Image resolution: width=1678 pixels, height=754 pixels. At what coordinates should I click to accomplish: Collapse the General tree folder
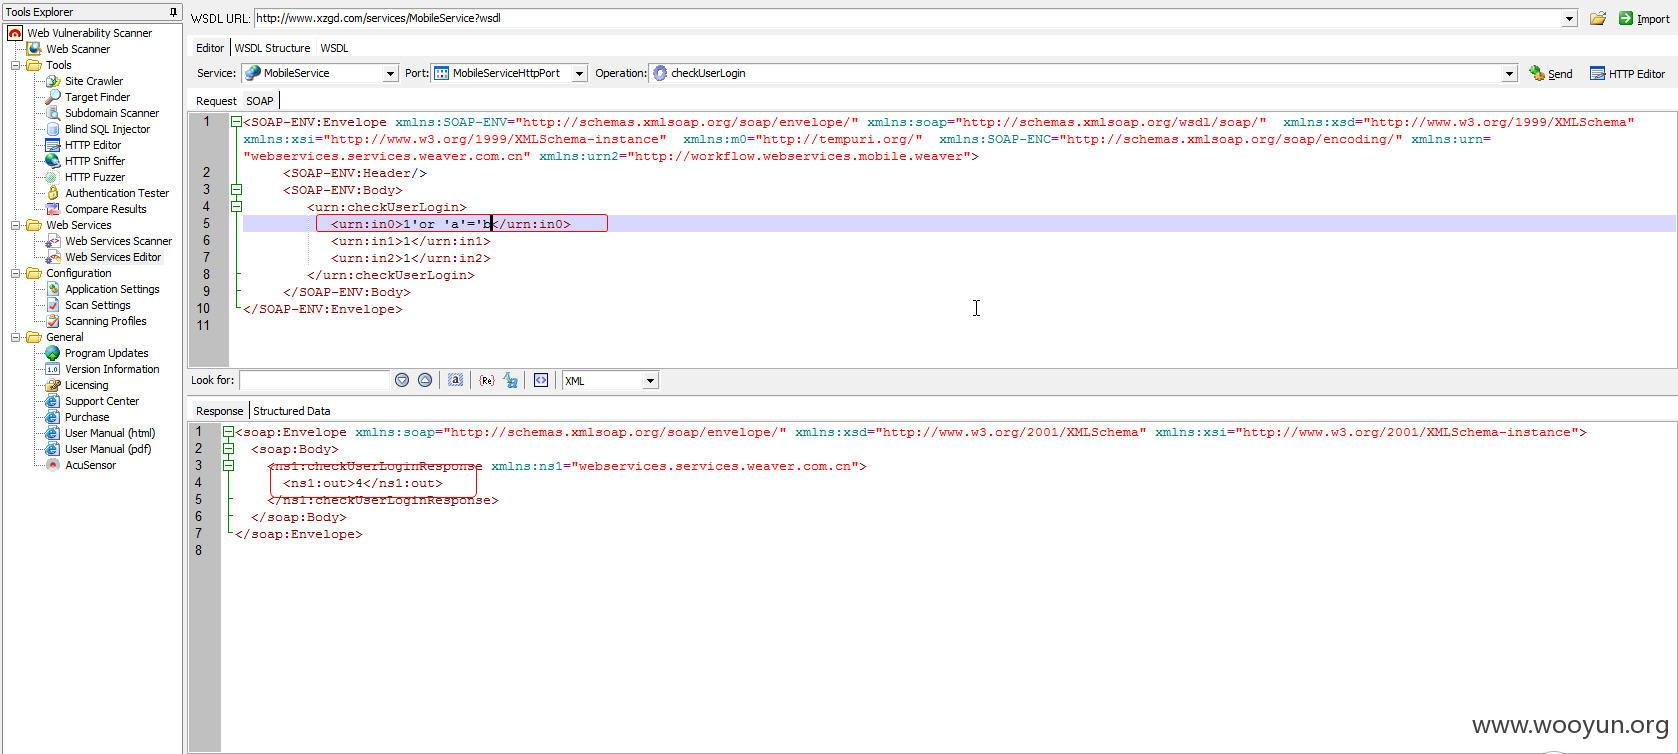pos(16,337)
